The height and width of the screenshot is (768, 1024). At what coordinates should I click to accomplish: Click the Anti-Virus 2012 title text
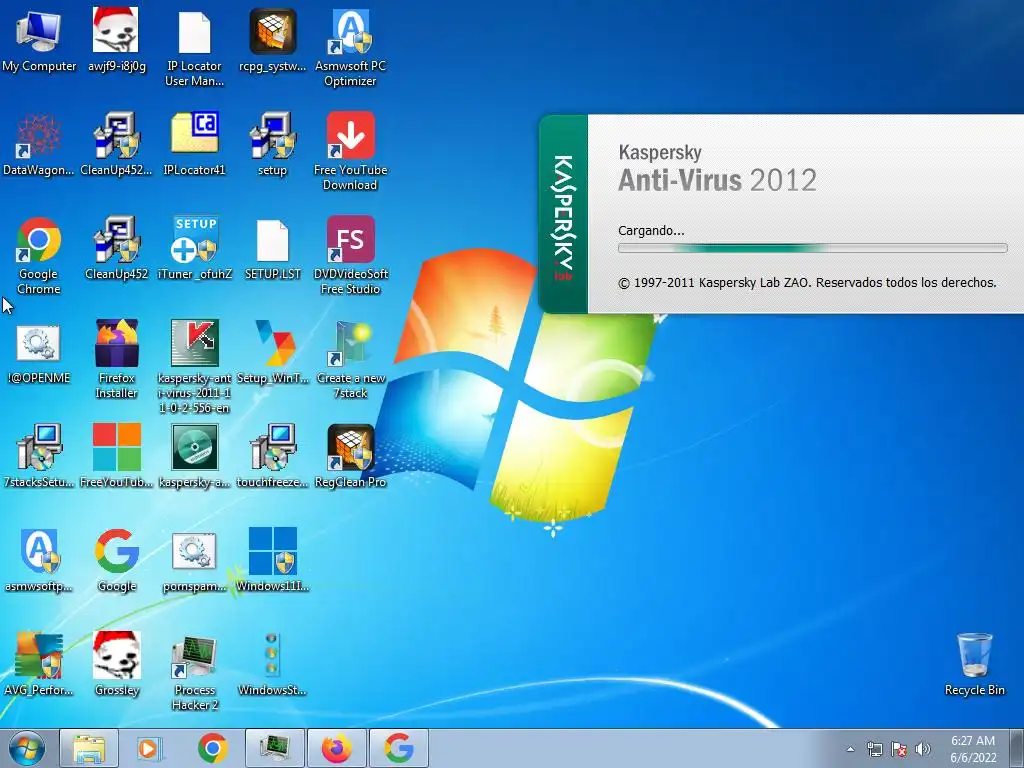point(717,180)
